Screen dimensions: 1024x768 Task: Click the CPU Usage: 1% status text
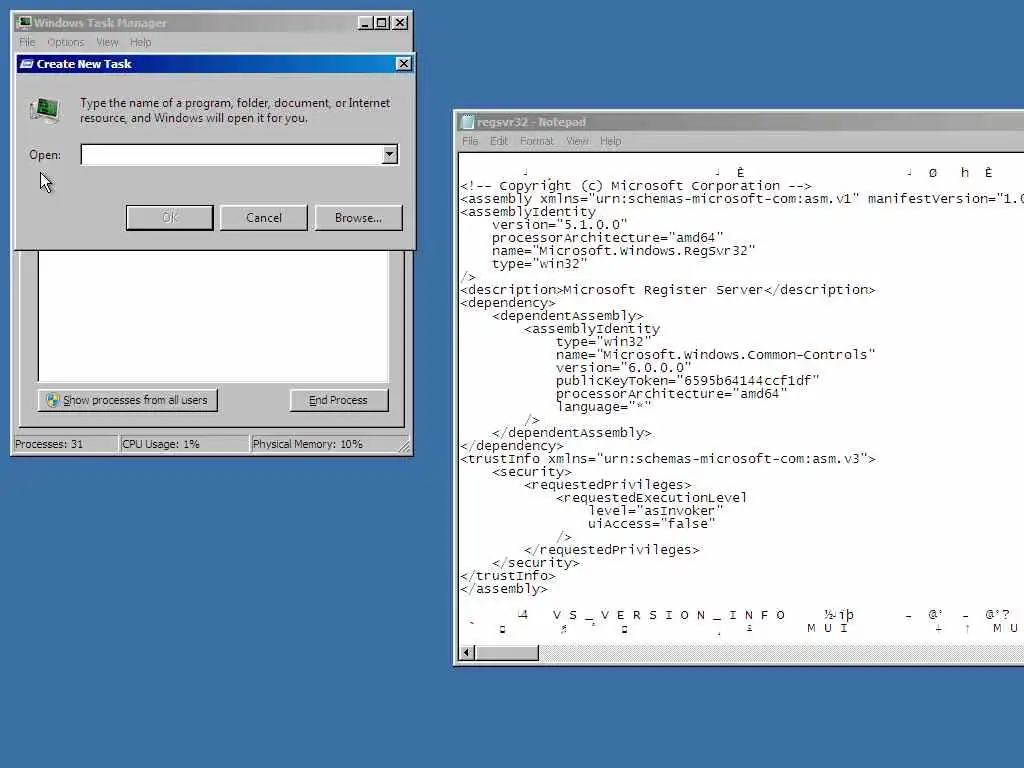point(161,444)
